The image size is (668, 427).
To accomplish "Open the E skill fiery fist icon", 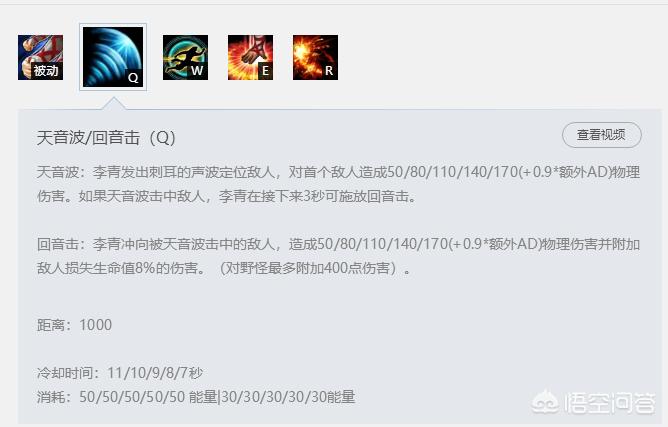I will coord(250,58).
